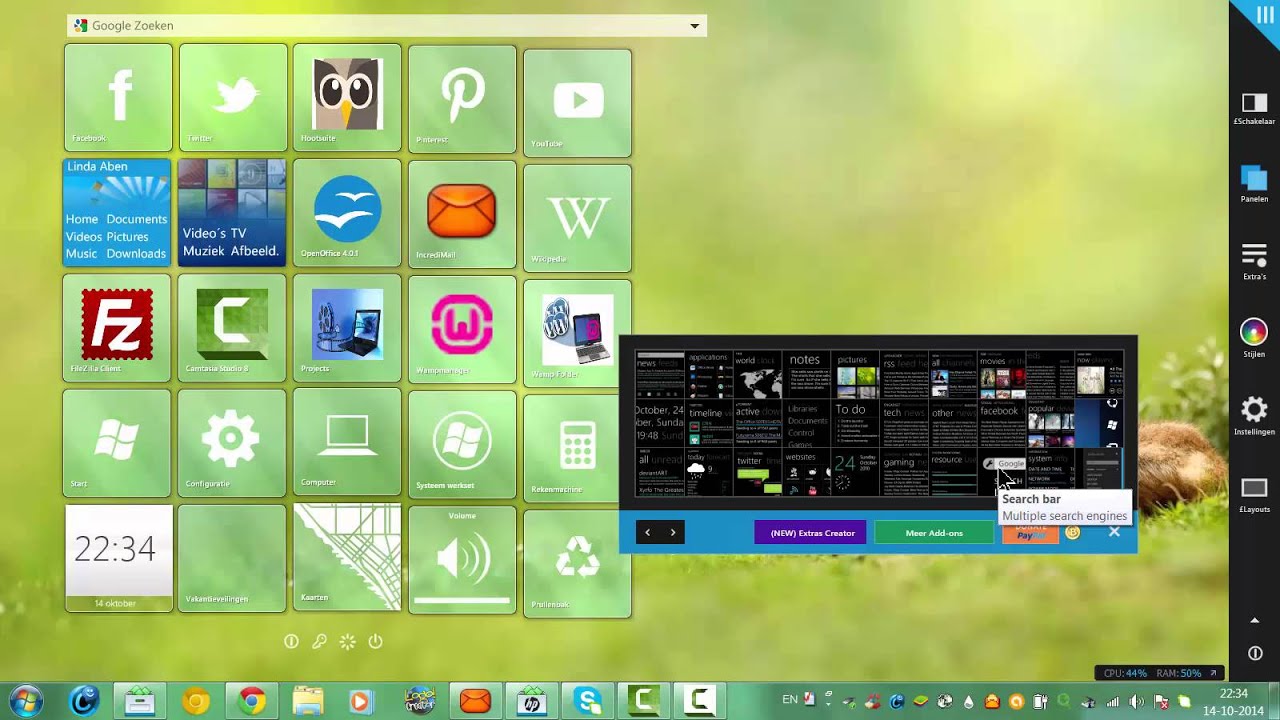
Task: Open Skype from the taskbar
Action: tap(587, 700)
